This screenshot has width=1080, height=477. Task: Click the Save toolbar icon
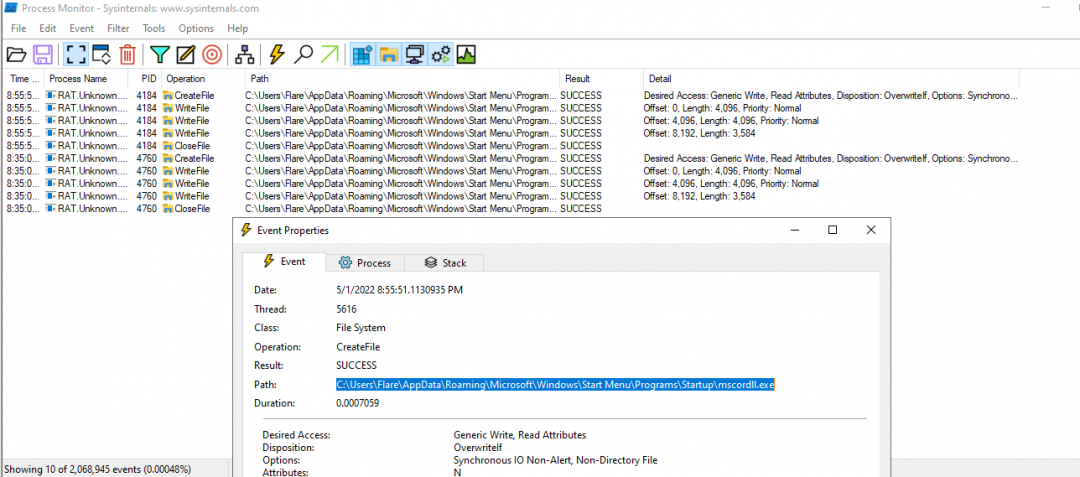[x=43, y=54]
